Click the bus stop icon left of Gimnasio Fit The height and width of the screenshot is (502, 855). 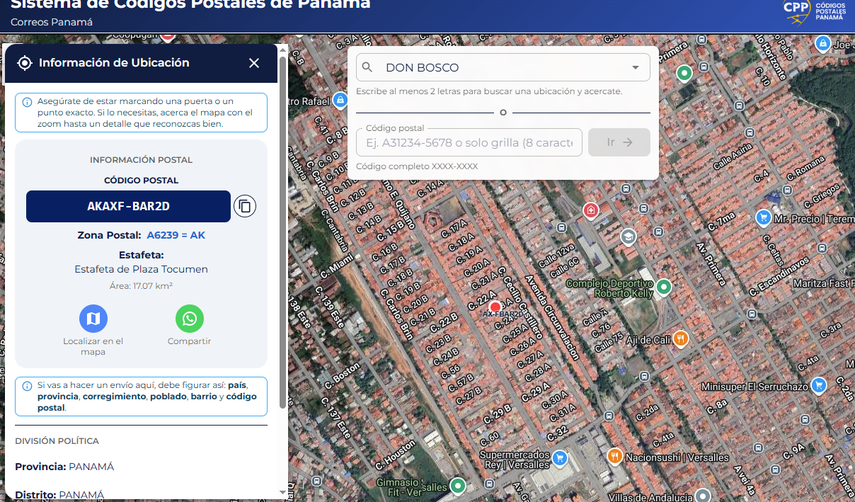pos(317,482)
